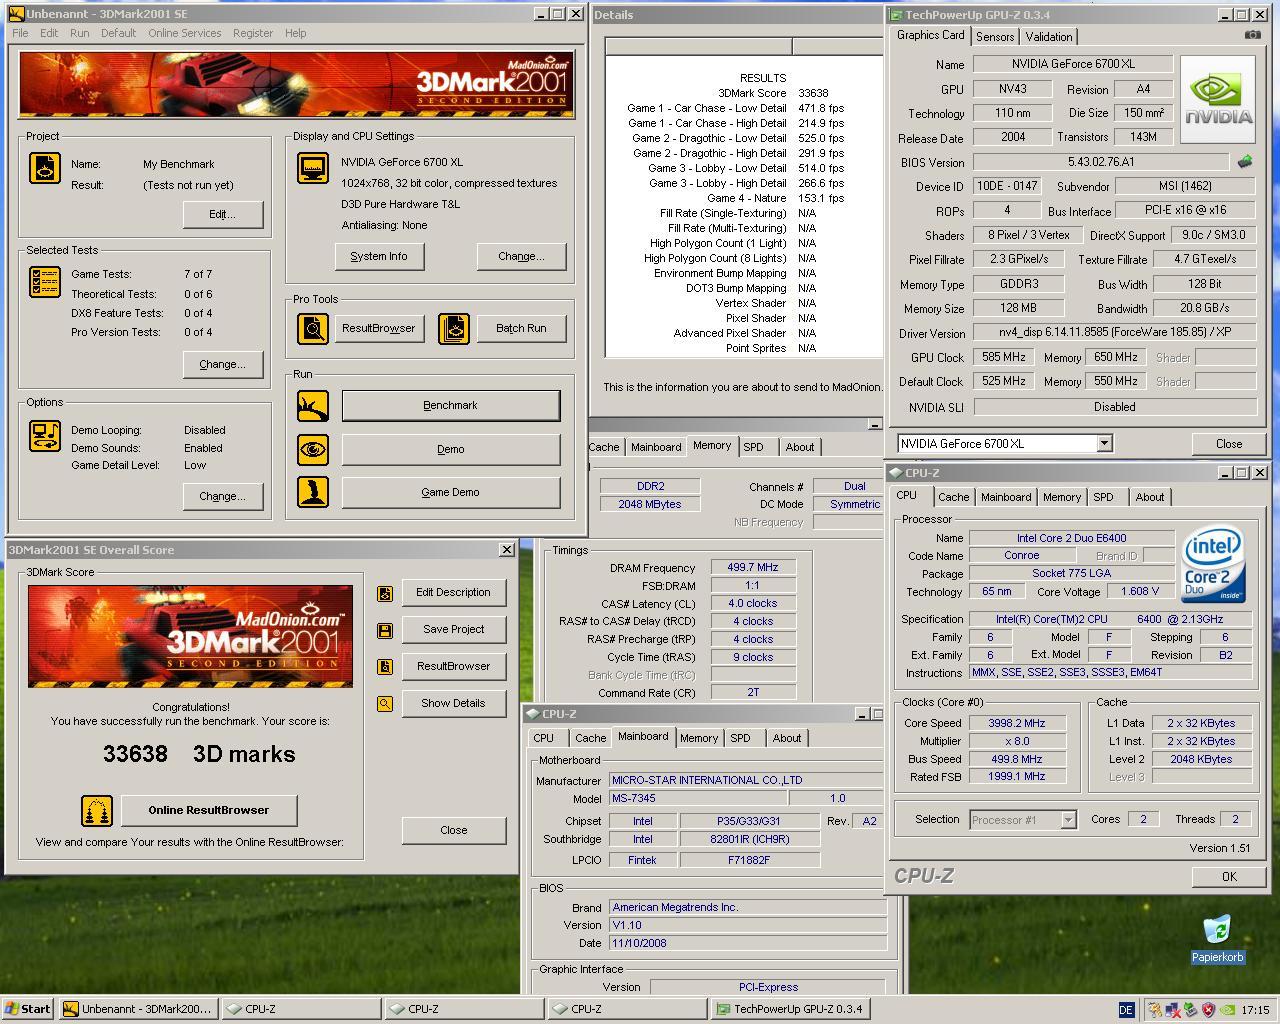Click the Start button
The width and height of the screenshot is (1280, 1024).
pos(28,1009)
